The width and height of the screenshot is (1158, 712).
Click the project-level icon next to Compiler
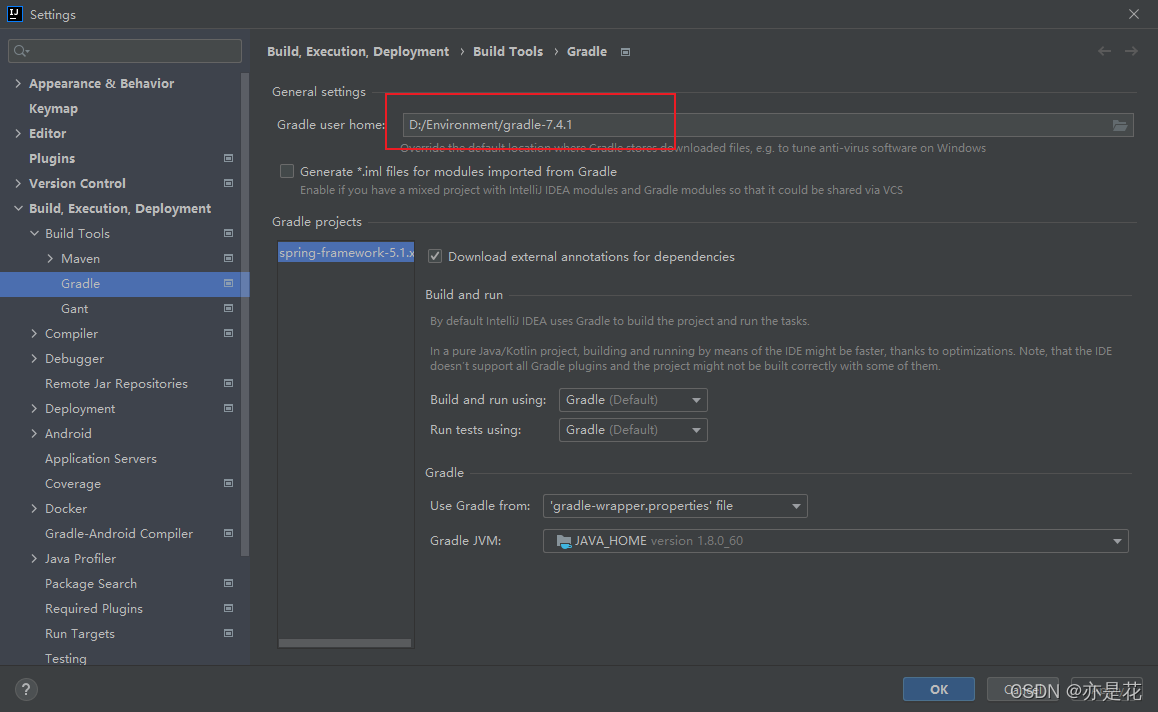tap(228, 333)
